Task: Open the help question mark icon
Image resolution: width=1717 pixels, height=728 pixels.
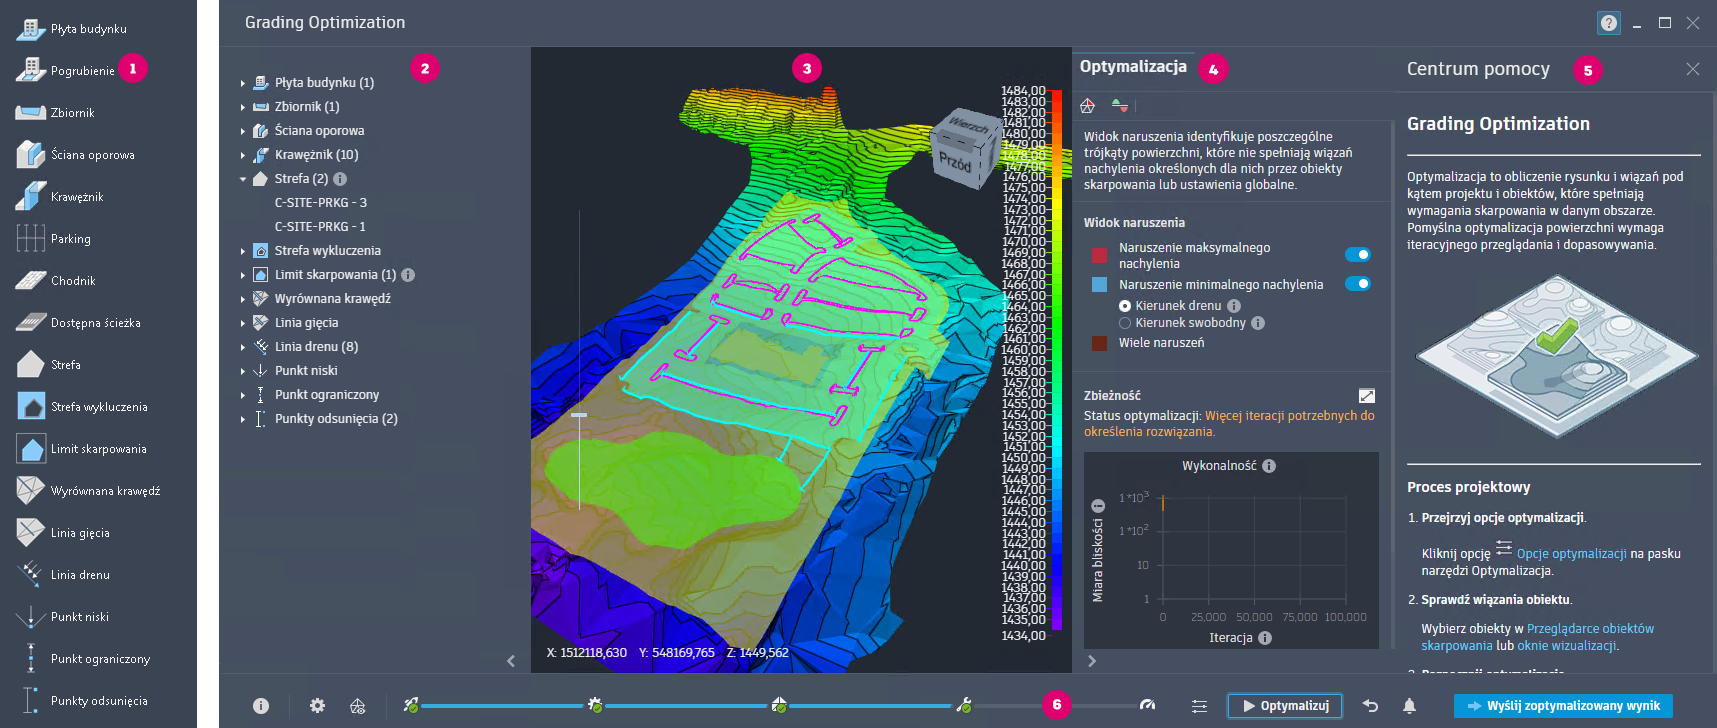Action: click(1608, 23)
